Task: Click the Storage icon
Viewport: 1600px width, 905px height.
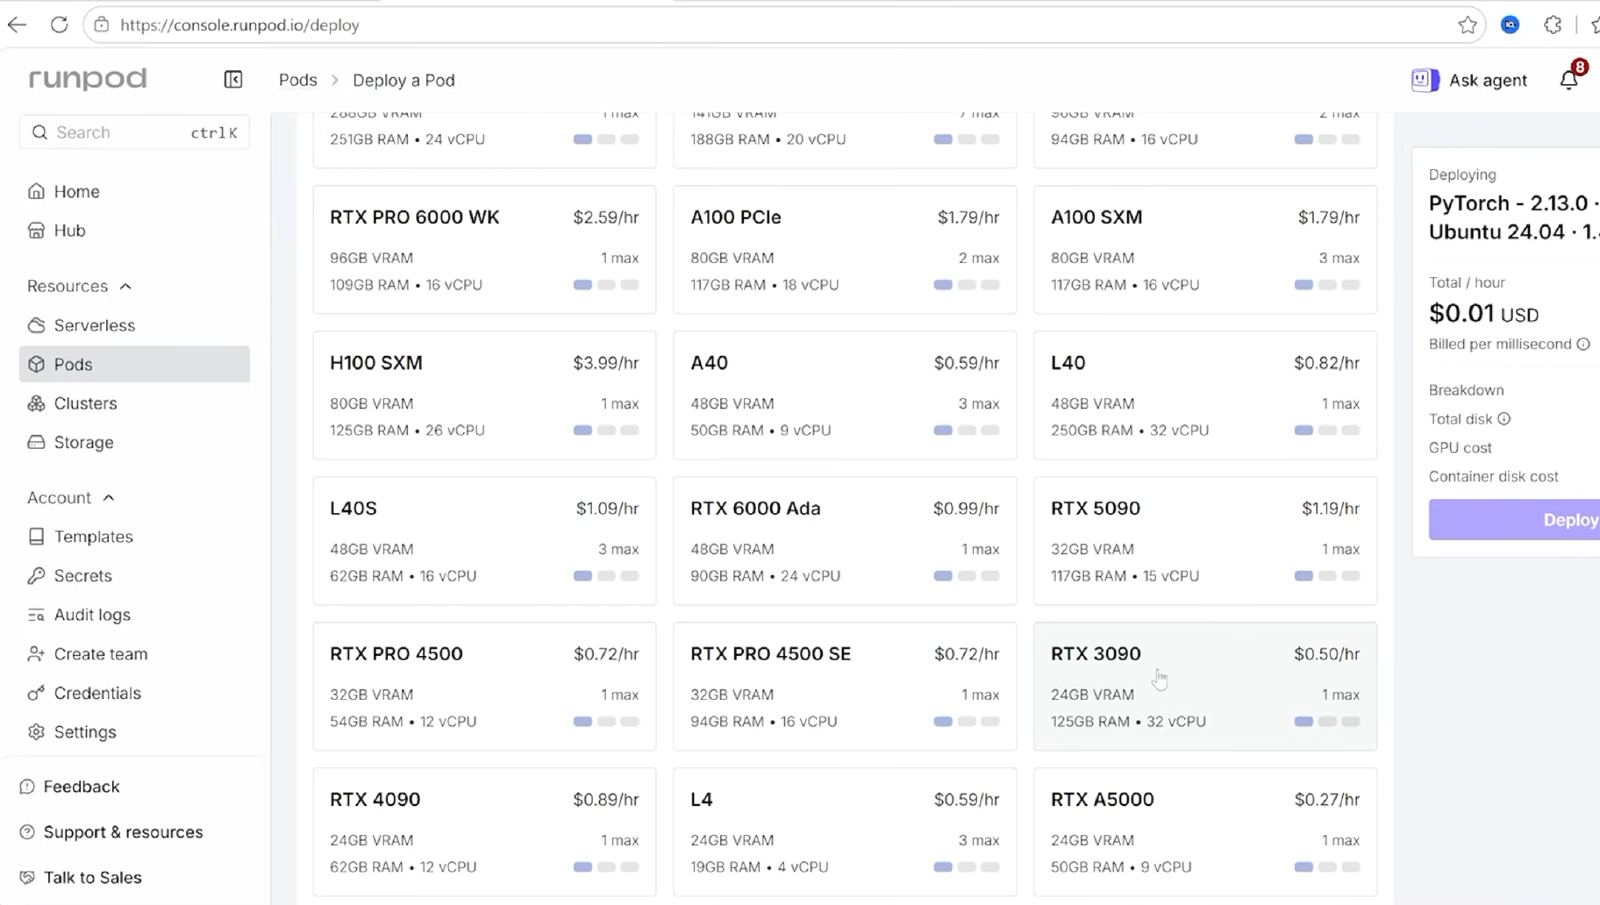Action: click(x=37, y=442)
